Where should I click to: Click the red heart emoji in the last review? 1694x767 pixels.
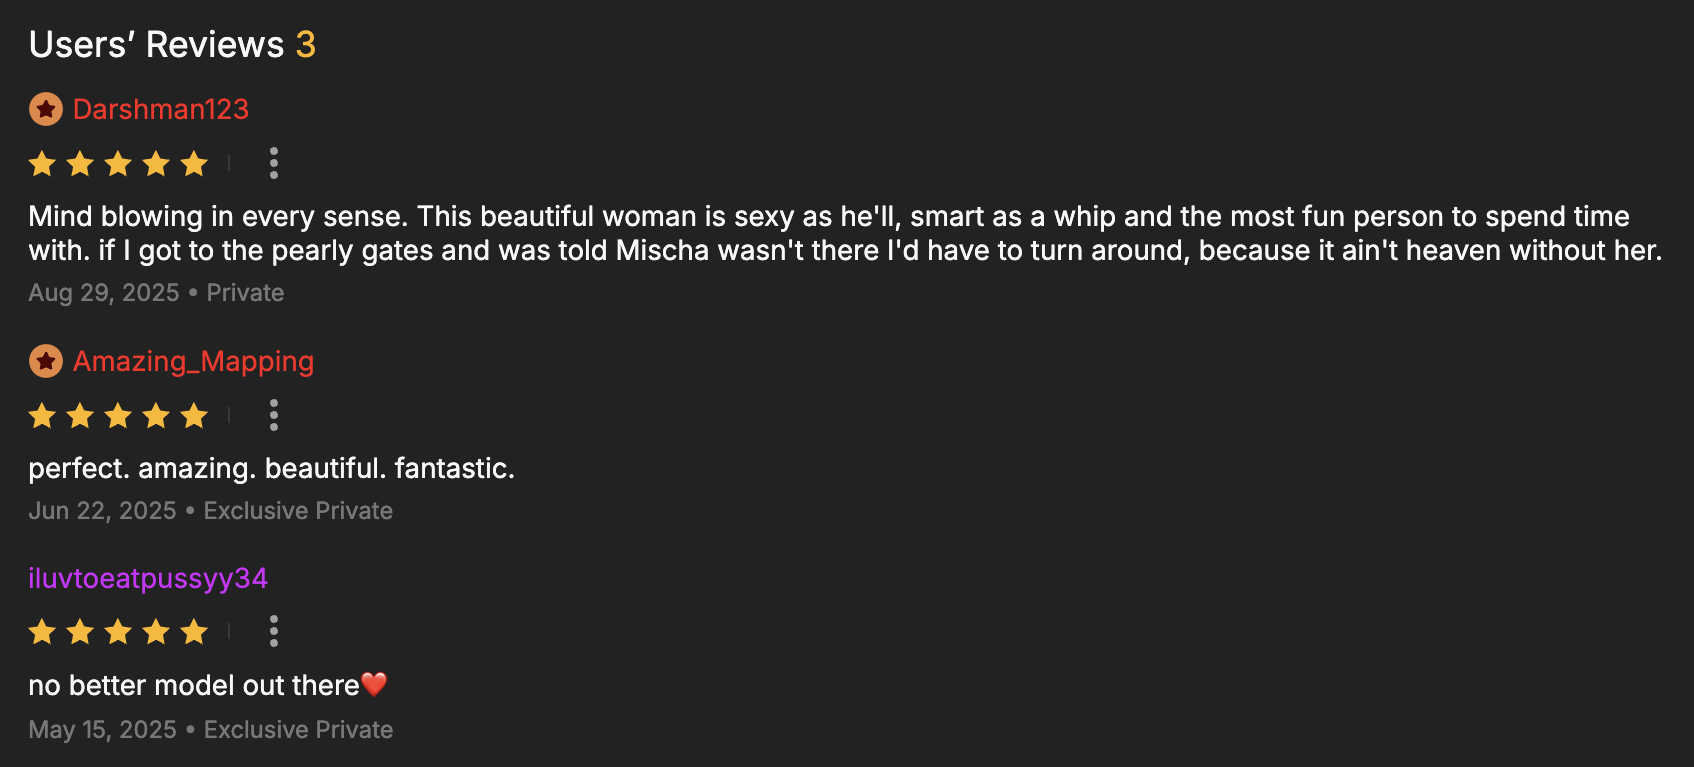tap(374, 685)
